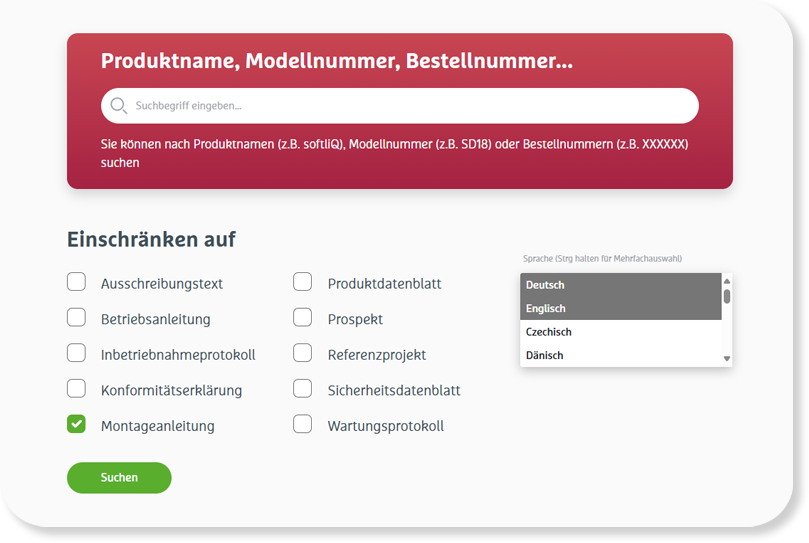809x543 pixels.
Task: Enable the Wartungsprotokoll checkbox
Action: pyautogui.click(x=303, y=424)
